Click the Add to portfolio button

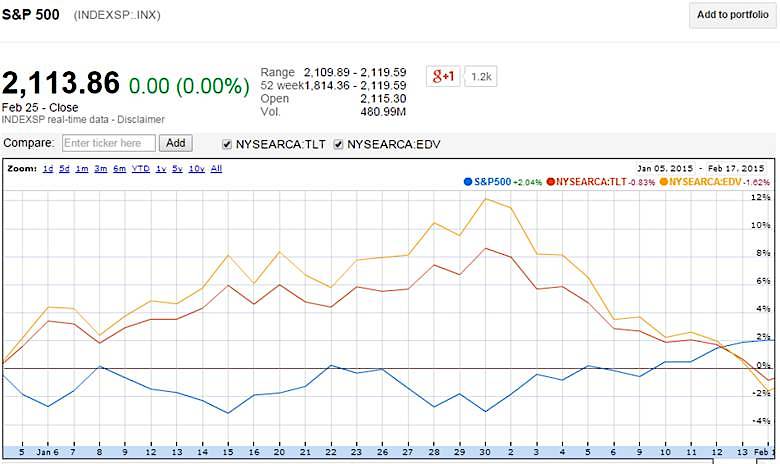732,15
